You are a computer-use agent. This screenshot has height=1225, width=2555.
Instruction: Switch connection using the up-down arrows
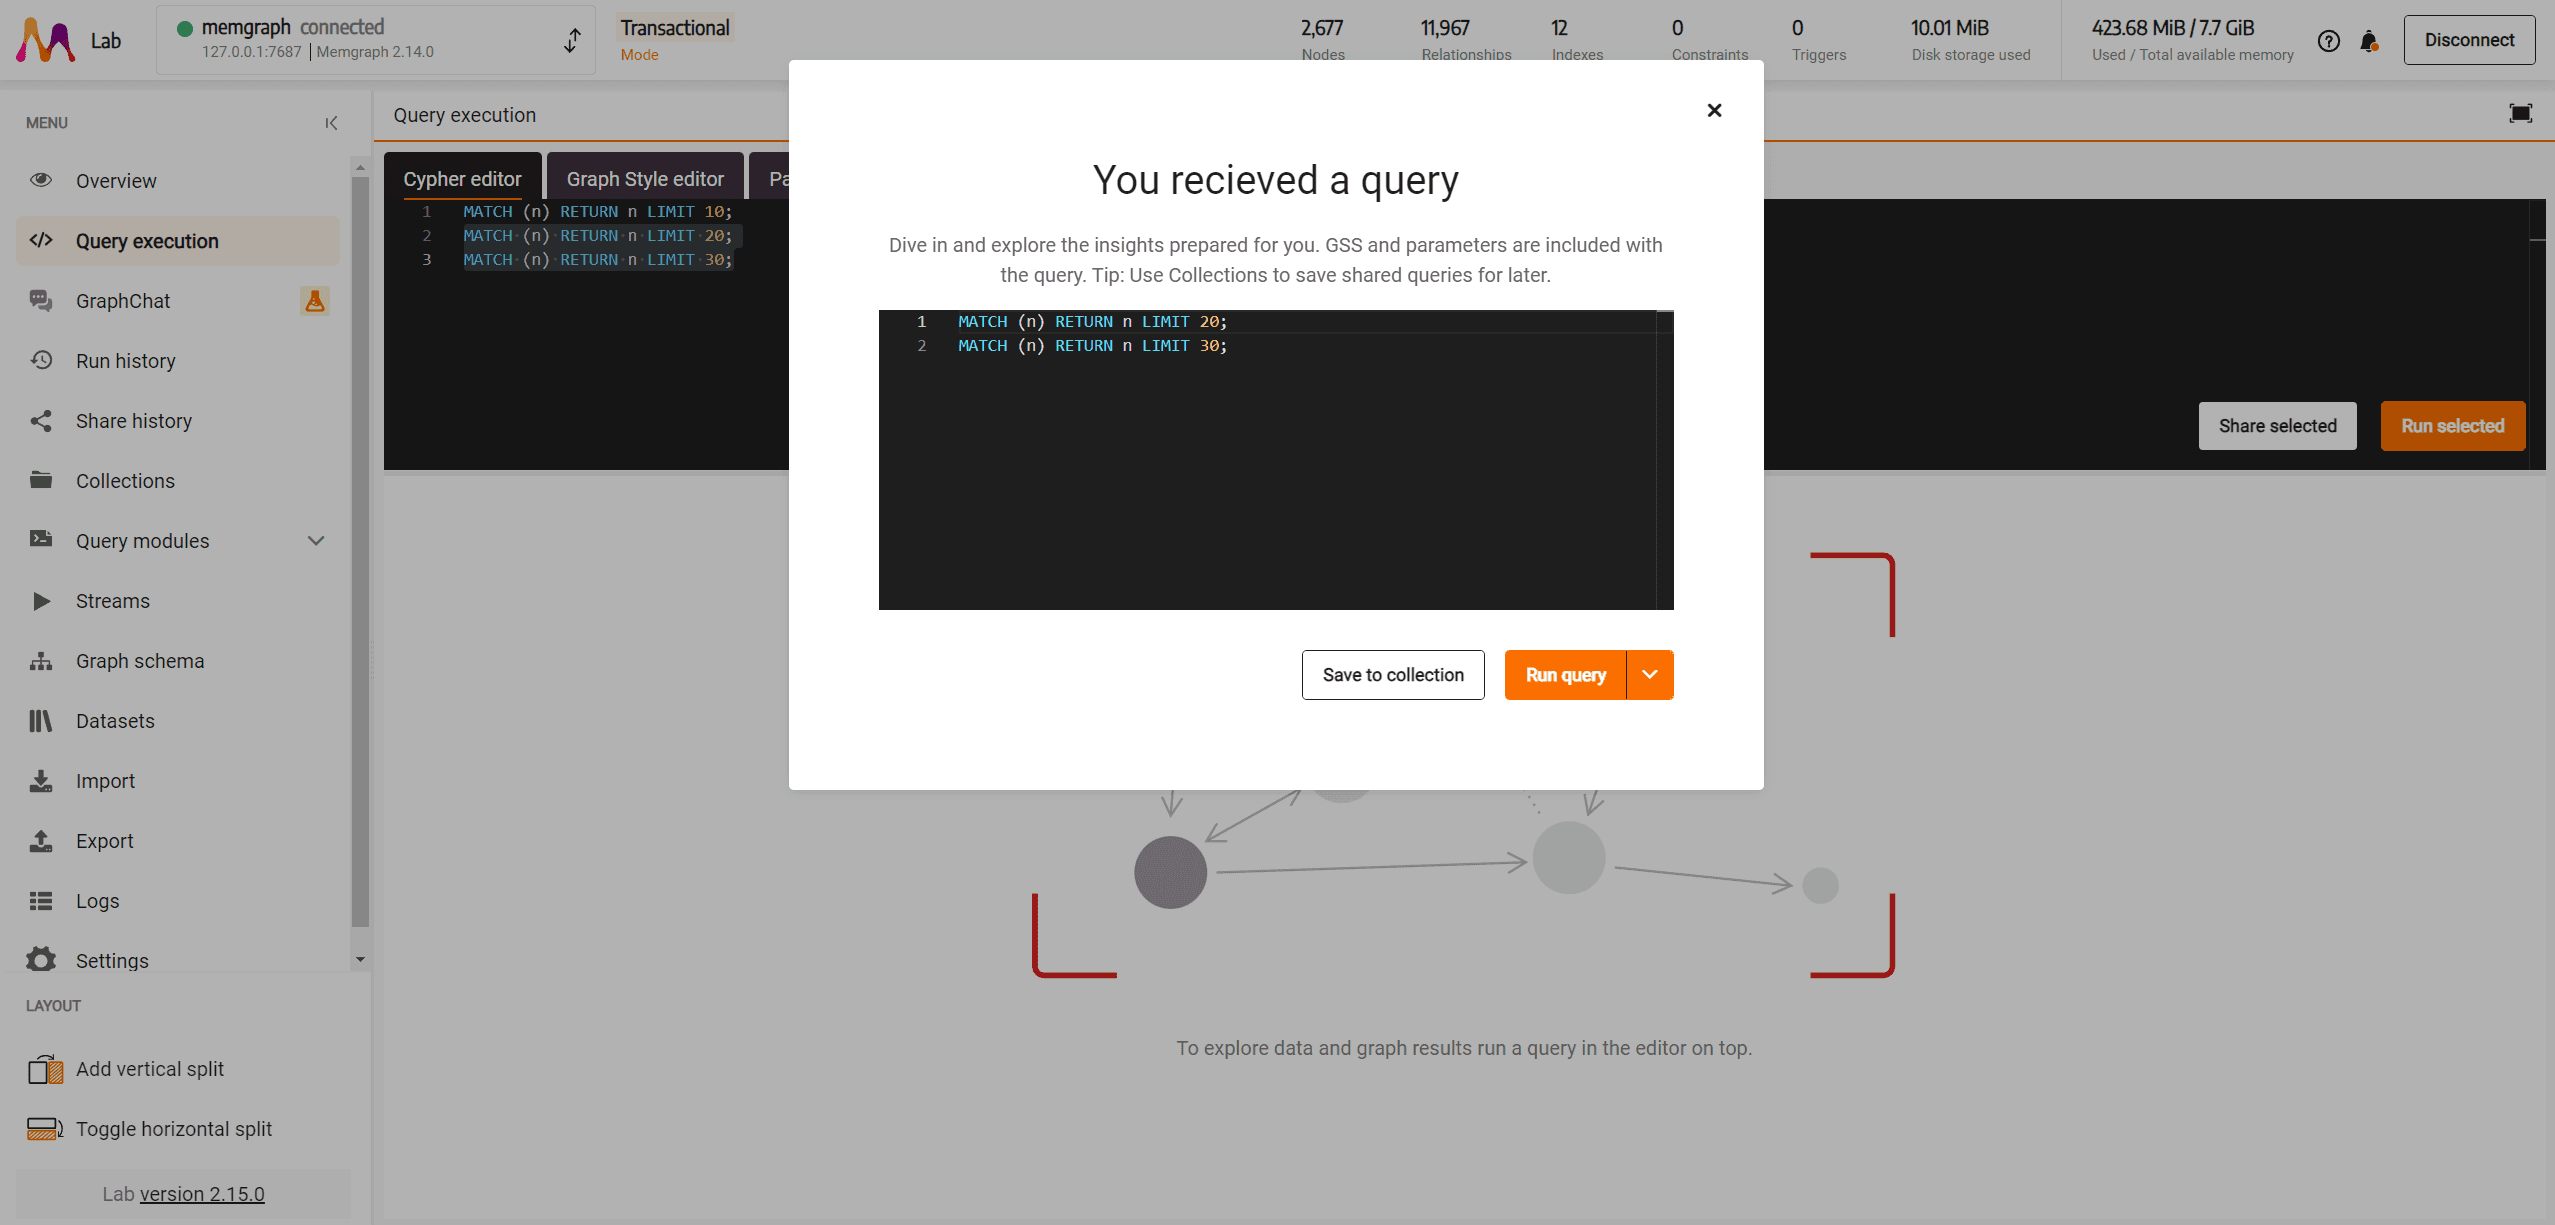pyautogui.click(x=572, y=40)
